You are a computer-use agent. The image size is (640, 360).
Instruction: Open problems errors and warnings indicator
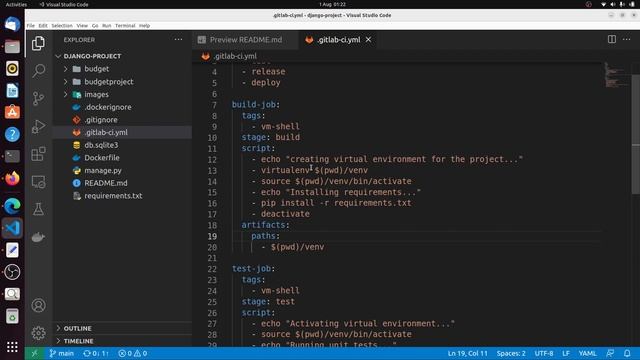point(133,353)
